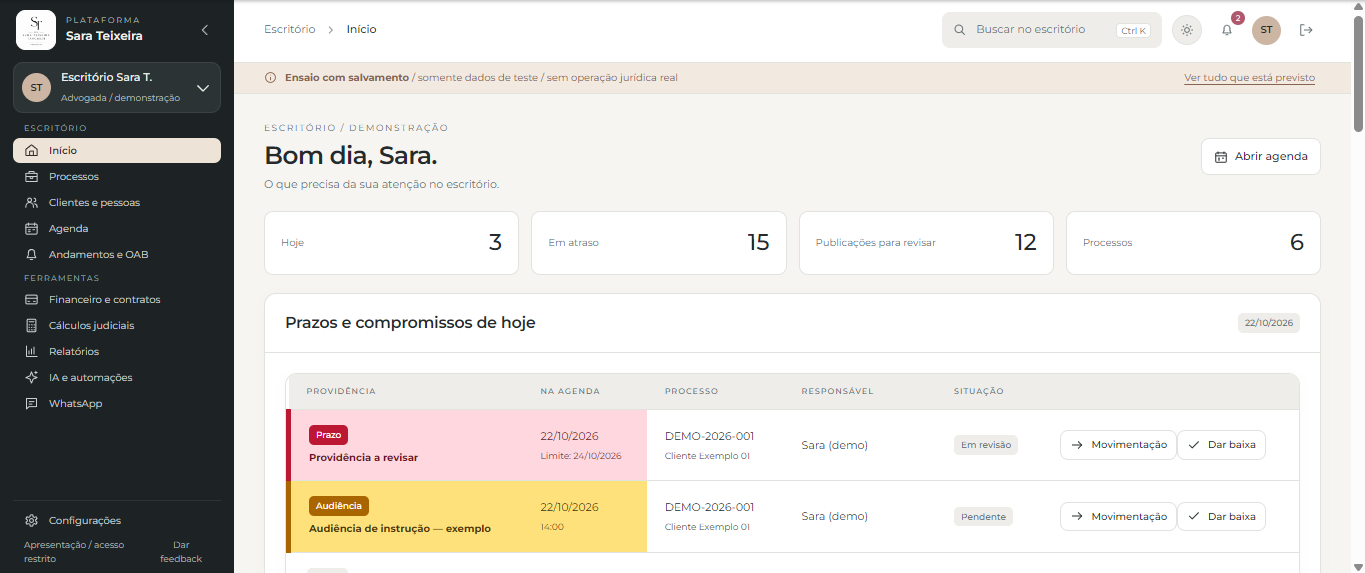Viewport: 1365px width, 573px height.
Task: Click the ST avatar in Escritório selector
Action: click(36, 87)
